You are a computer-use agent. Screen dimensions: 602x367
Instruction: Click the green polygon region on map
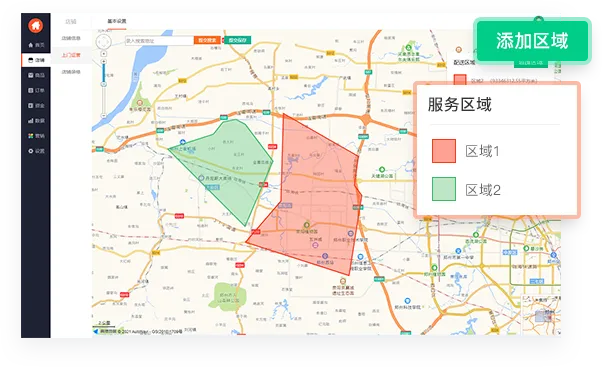[227, 169]
